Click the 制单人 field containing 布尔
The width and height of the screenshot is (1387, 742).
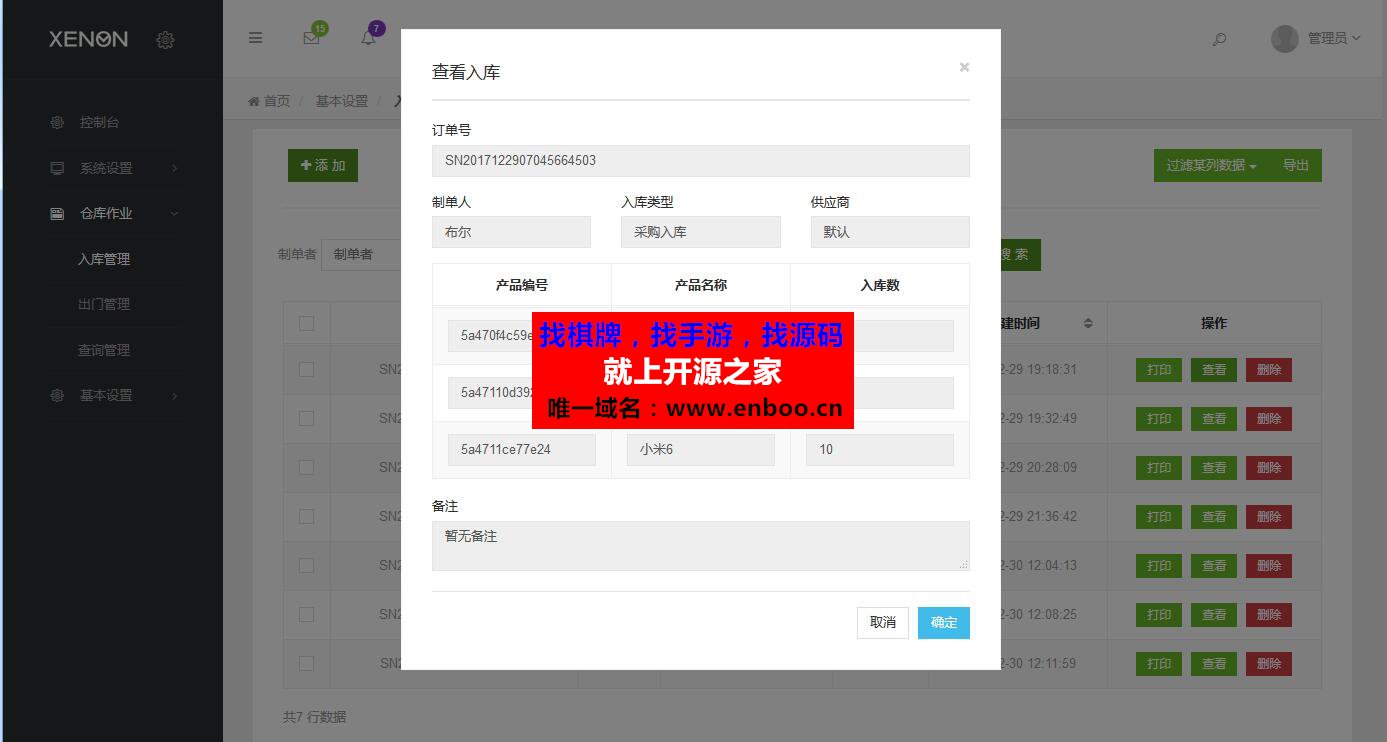511,232
